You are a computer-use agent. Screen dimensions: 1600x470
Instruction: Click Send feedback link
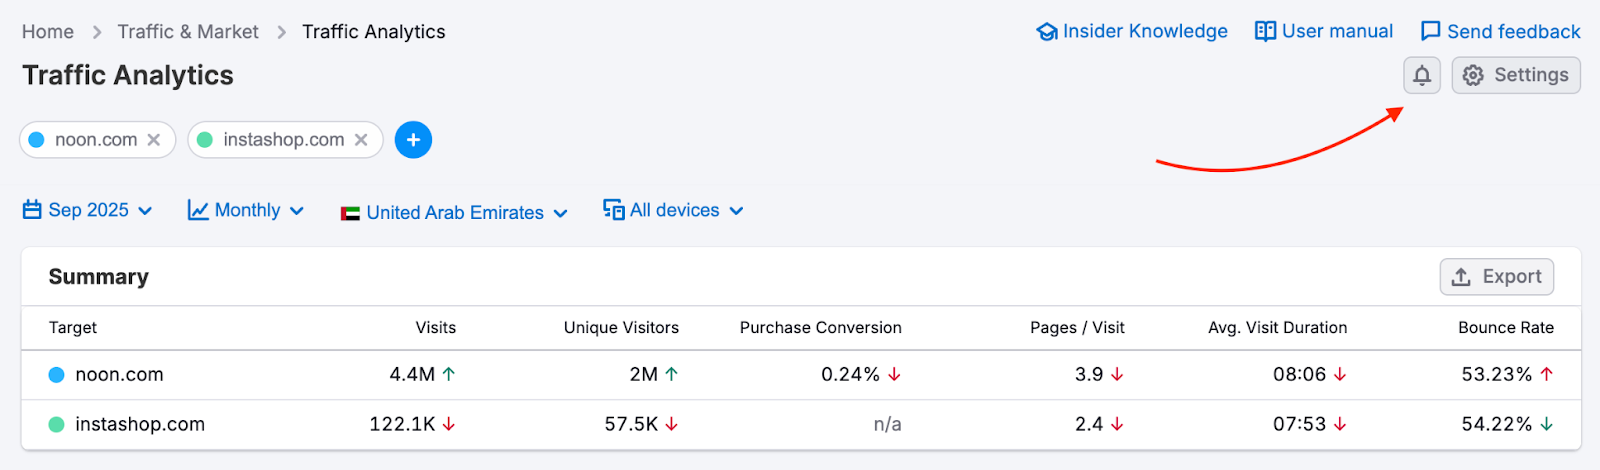(x=1501, y=32)
